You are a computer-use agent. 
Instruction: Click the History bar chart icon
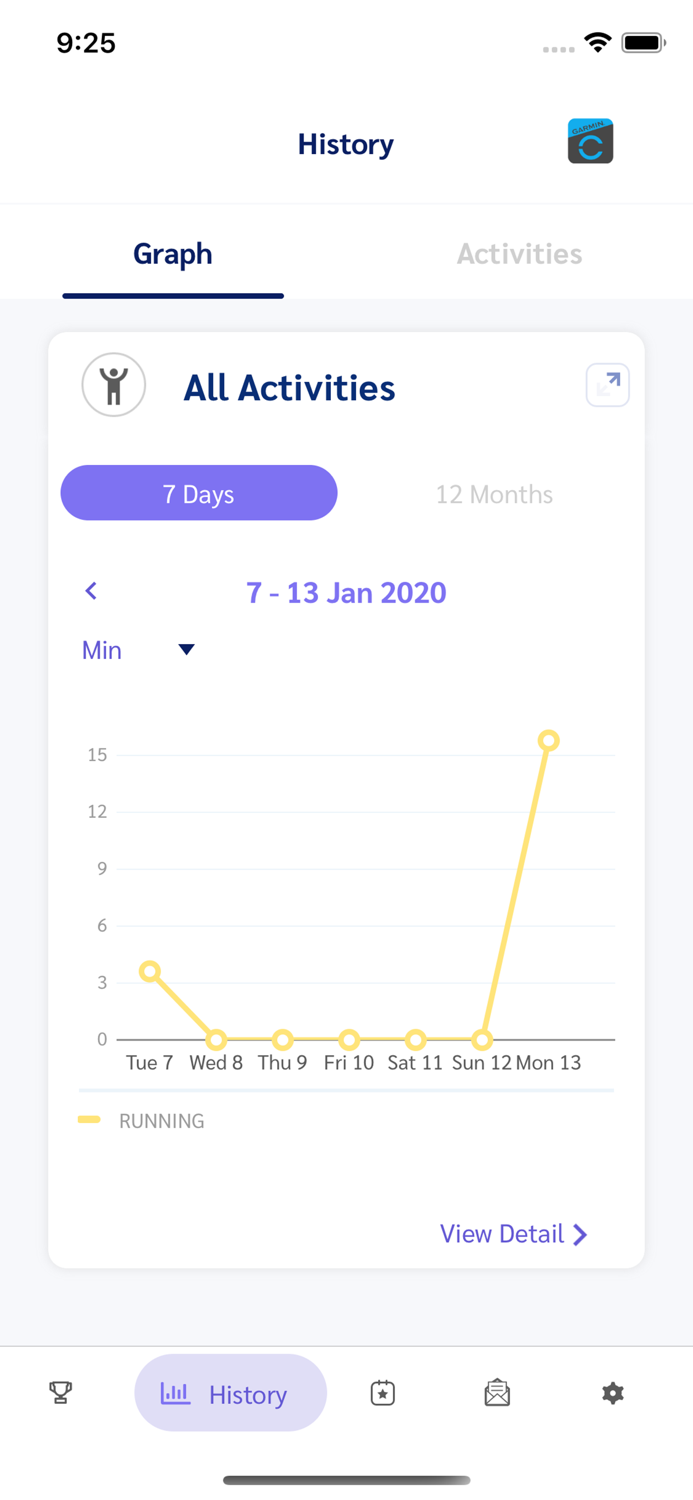(176, 1392)
